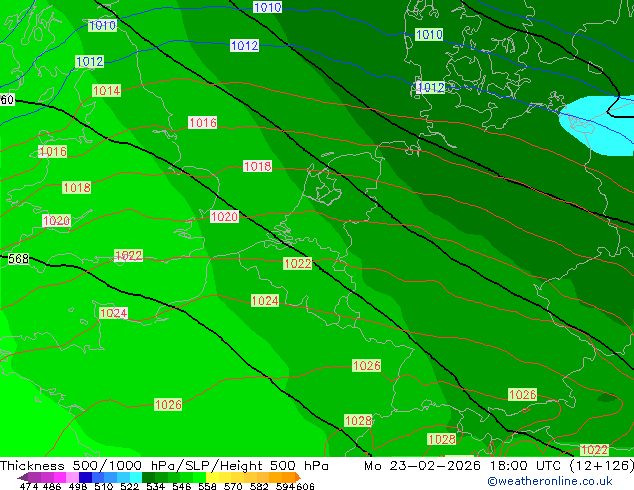Pick the bright yellow swatch above 558
The height and width of the screenshot is (490, 634).
212,477
